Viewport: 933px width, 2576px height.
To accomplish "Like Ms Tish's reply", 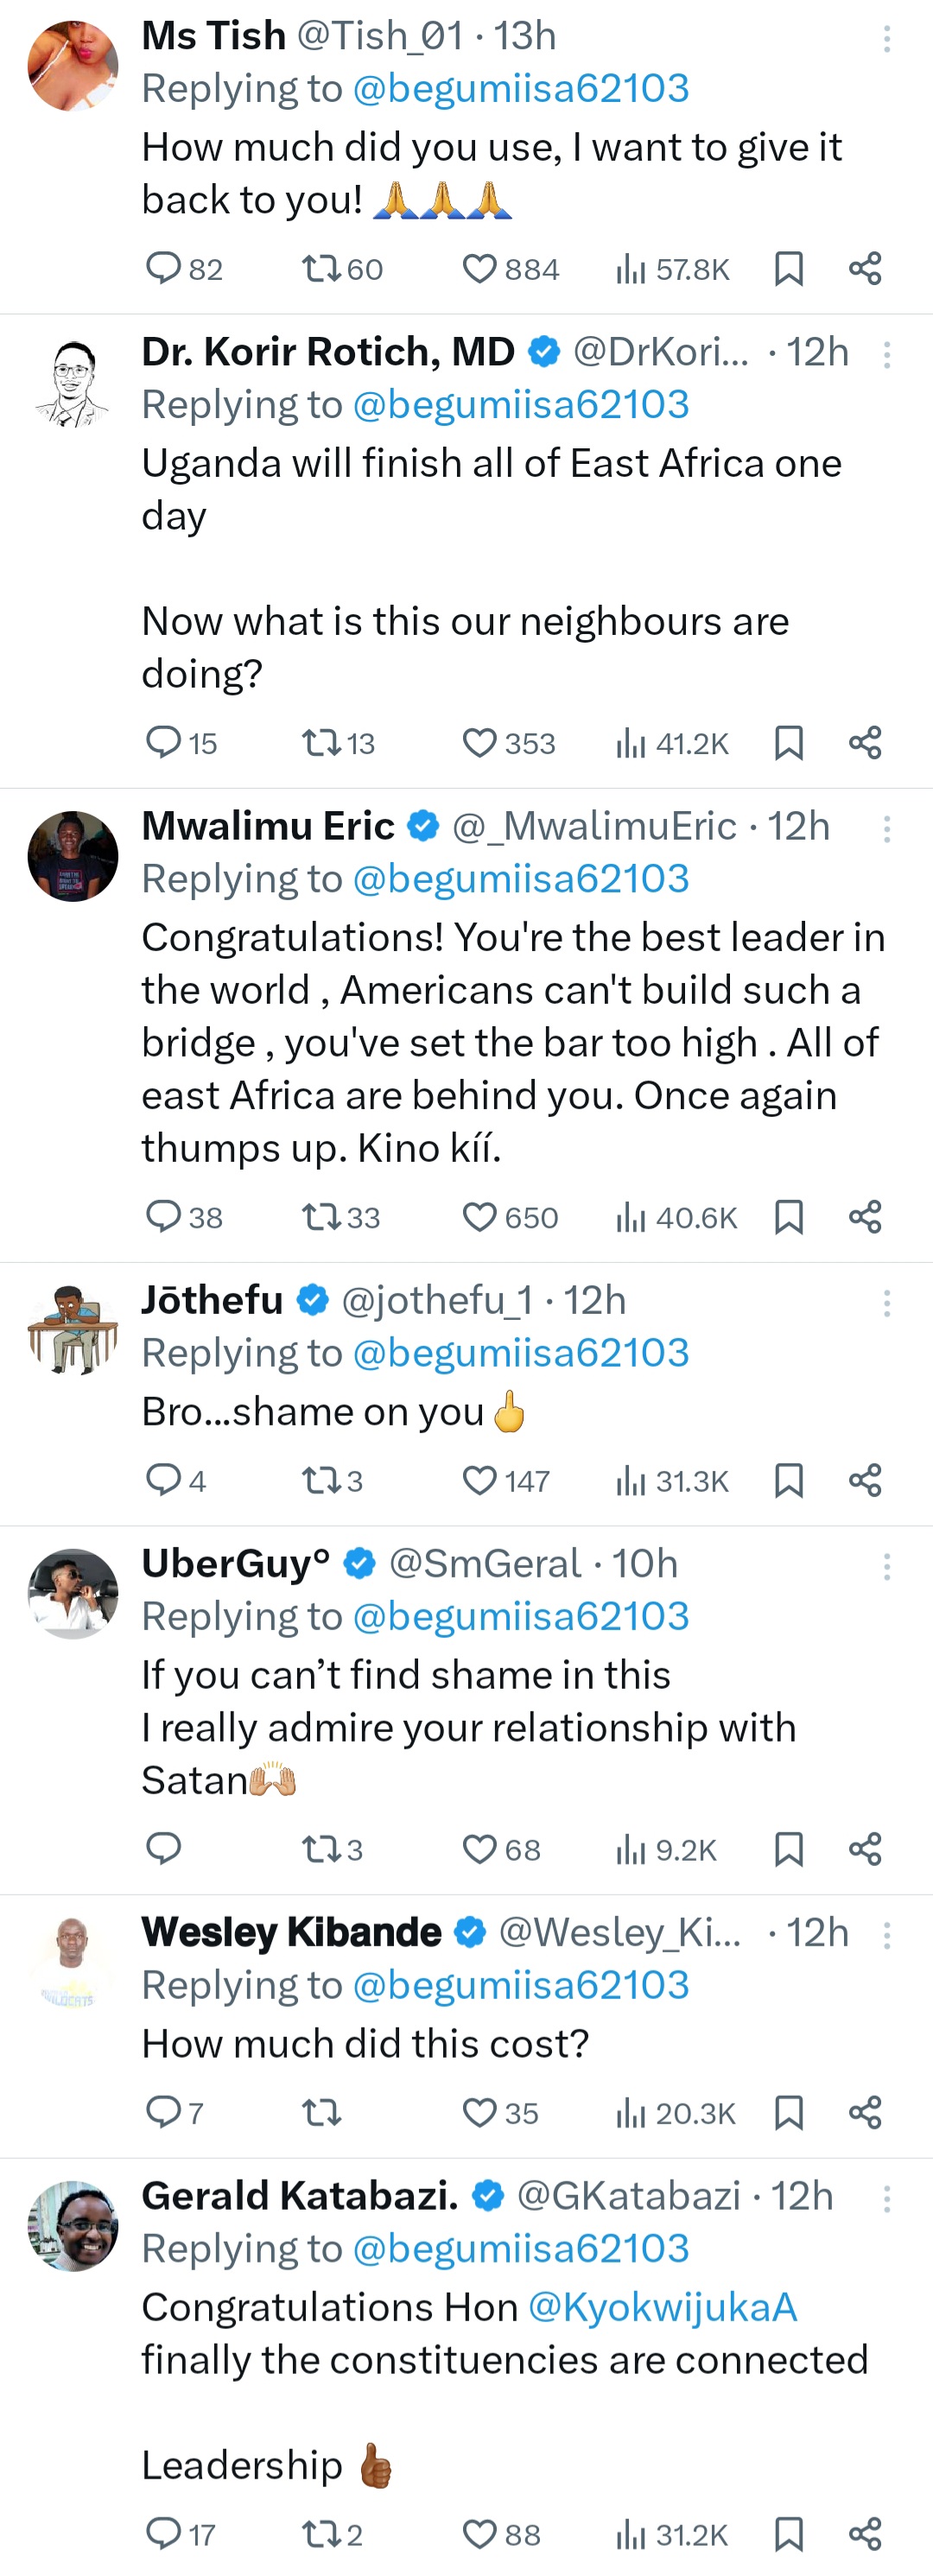I will (480, 269).
